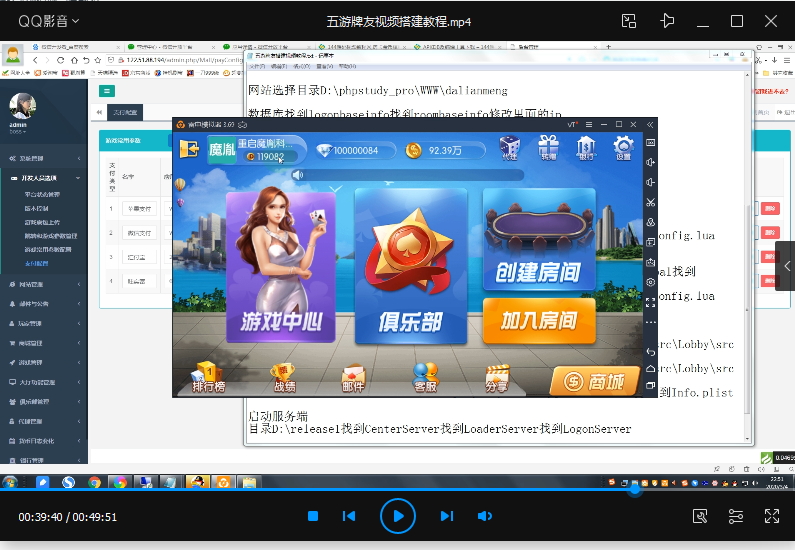
Task: Expand the cart icon item in admin sidebar
Action: (45, 343)
